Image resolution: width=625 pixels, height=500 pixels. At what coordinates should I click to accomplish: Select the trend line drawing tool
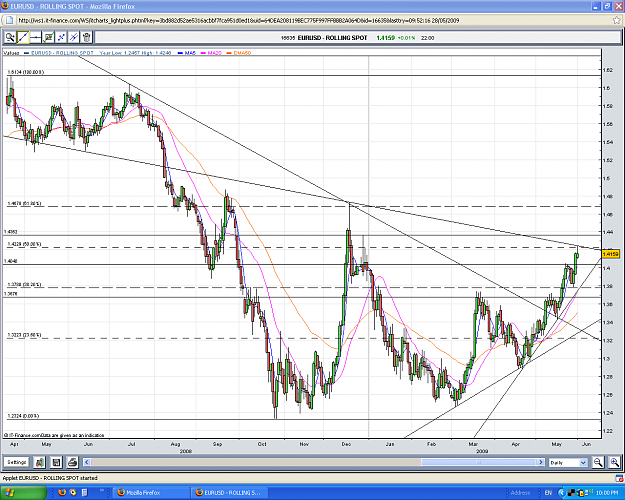tap(23, 37)
